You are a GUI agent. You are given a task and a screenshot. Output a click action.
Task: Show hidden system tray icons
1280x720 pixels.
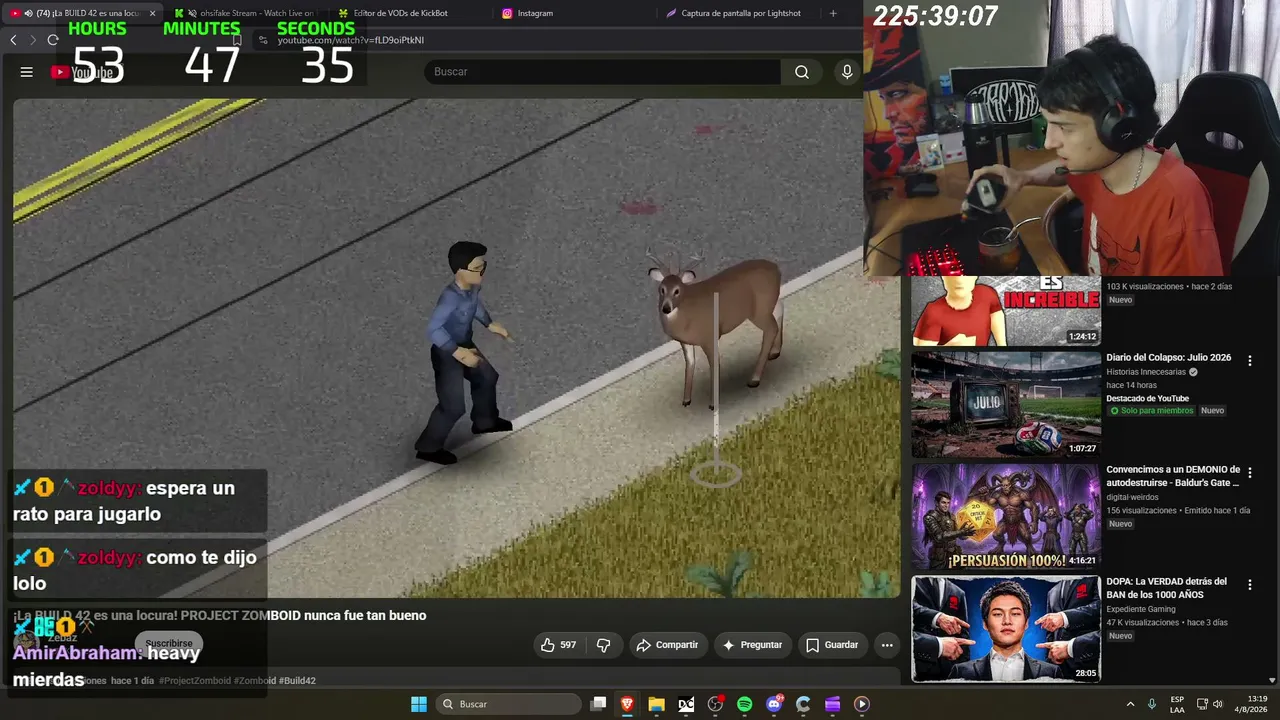point(1131,704)
